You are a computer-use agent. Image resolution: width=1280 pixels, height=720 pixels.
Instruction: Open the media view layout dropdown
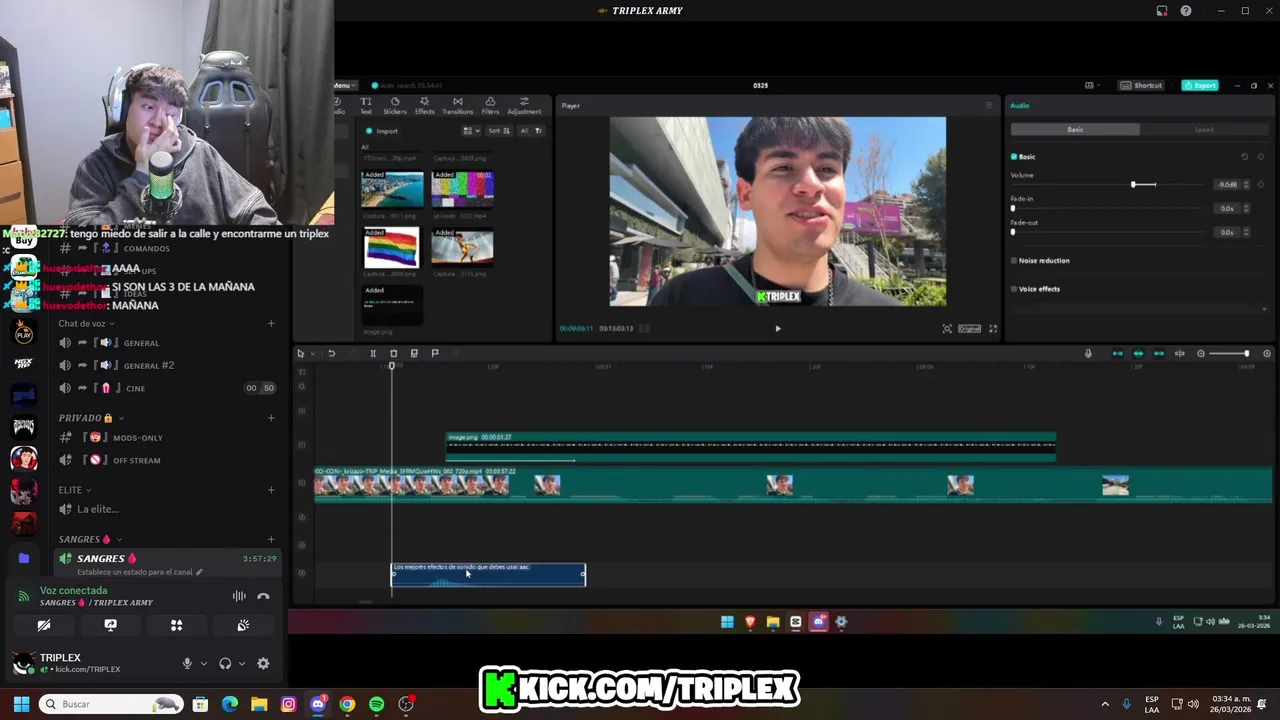click(472, 131)
